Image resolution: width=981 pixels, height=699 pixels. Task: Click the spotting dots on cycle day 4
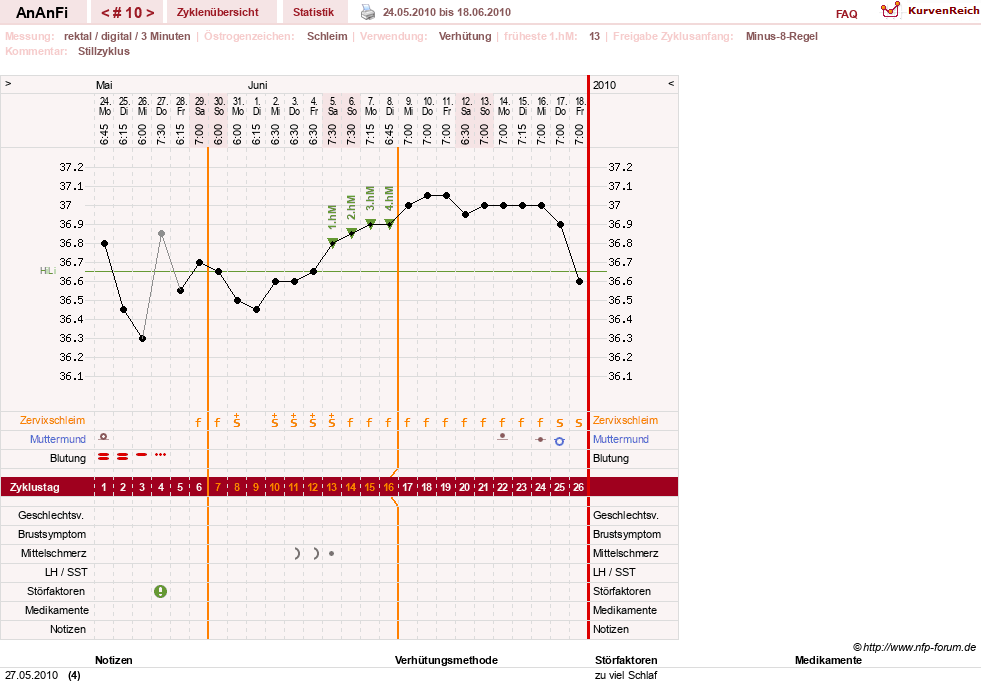(x=161, y=454)
